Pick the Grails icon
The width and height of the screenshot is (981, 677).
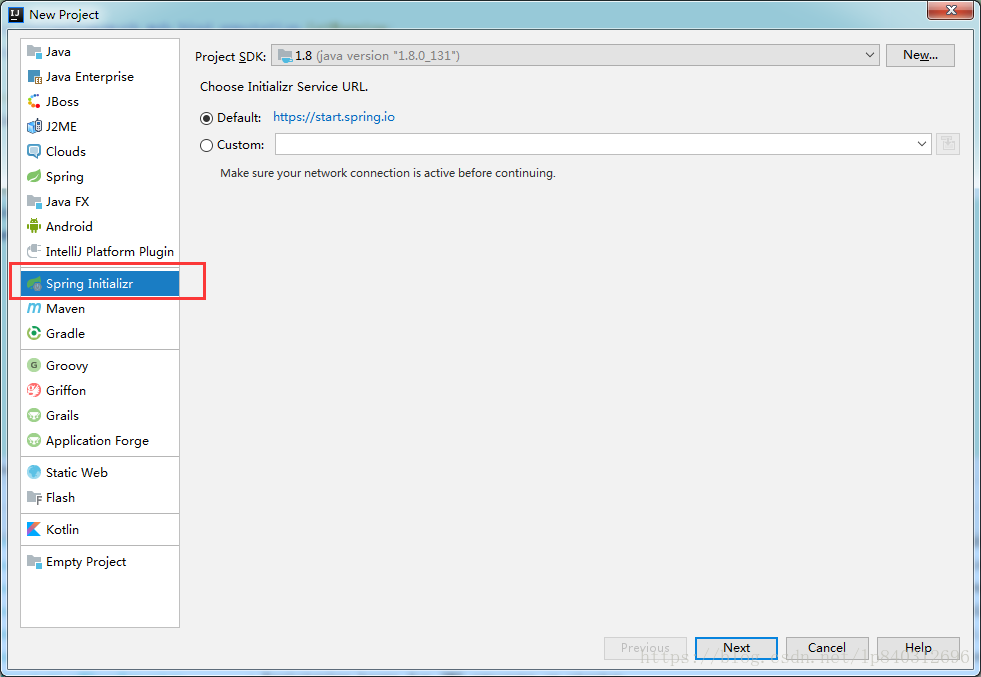coord(34,415)
